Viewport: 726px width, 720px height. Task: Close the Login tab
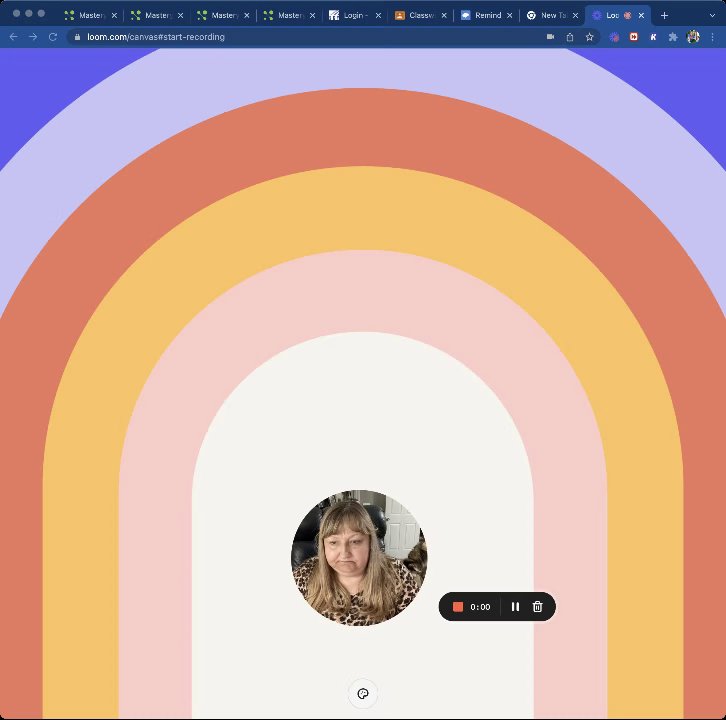pyautogui.click(x=378, y=15)
